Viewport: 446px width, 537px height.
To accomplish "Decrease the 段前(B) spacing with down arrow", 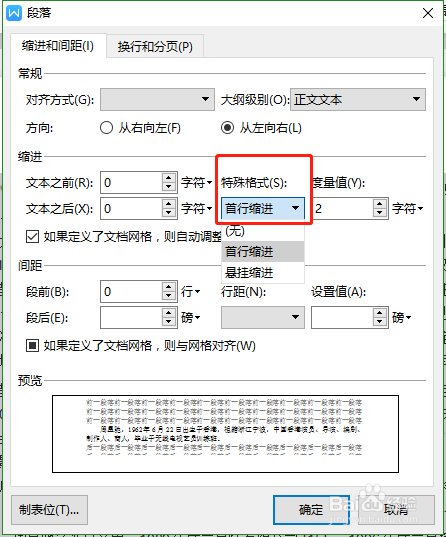I will pos(169,297).
